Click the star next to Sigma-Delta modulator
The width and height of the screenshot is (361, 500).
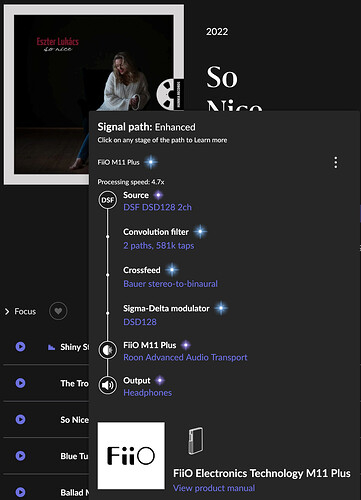point(221,308)
